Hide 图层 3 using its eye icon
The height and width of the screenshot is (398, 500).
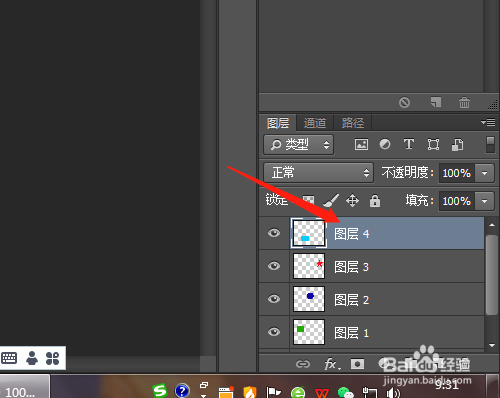(274, 266)
